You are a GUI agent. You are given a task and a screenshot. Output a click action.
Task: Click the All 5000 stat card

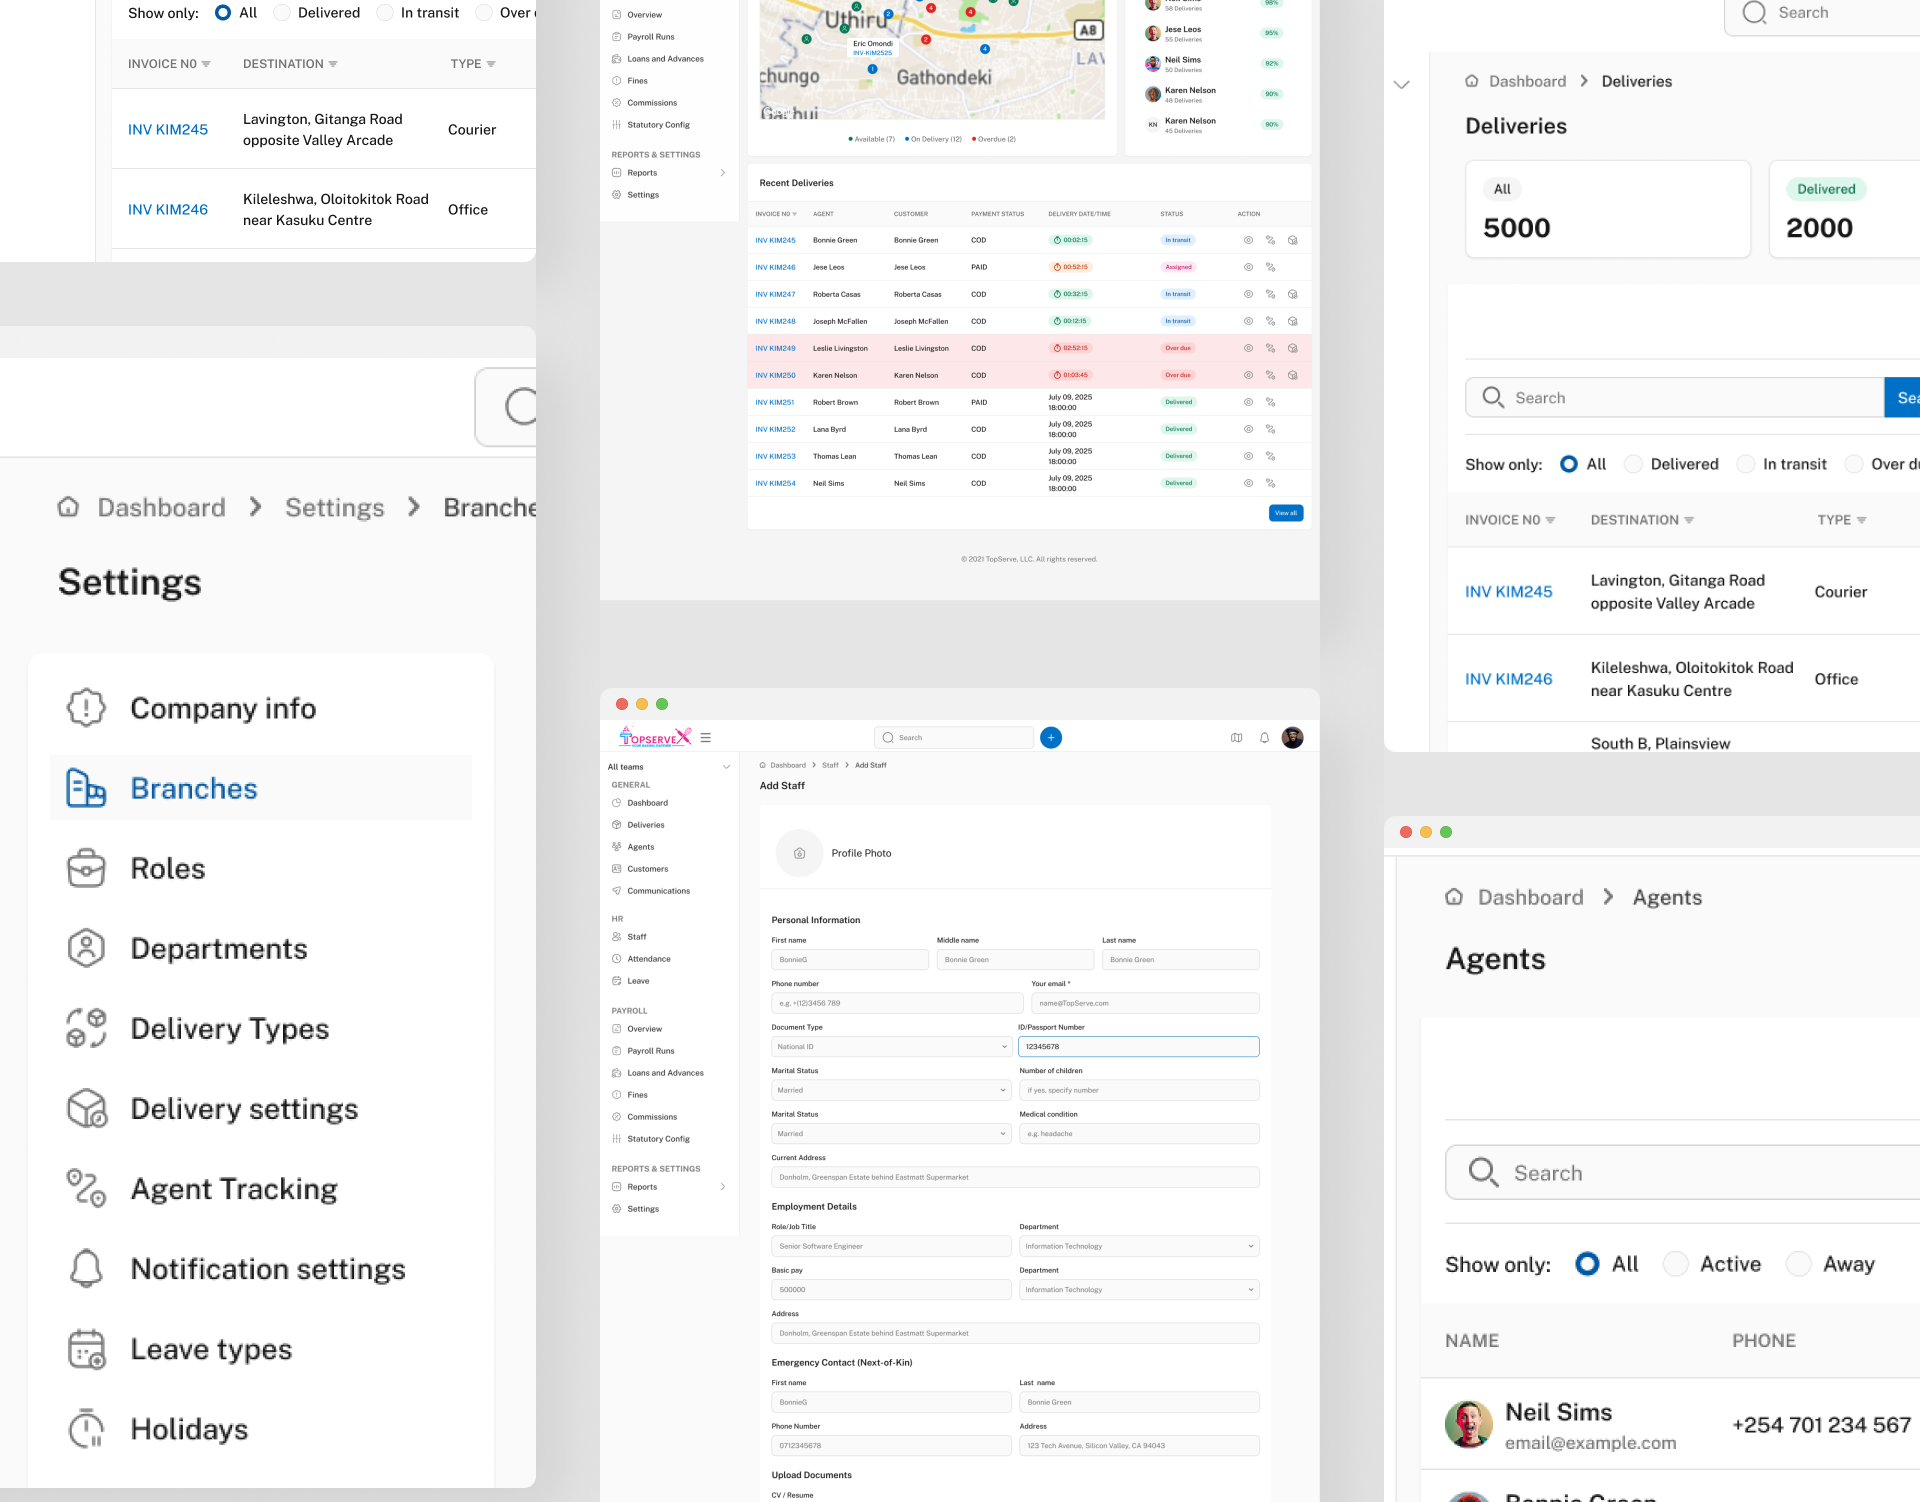click(1608, 209)
